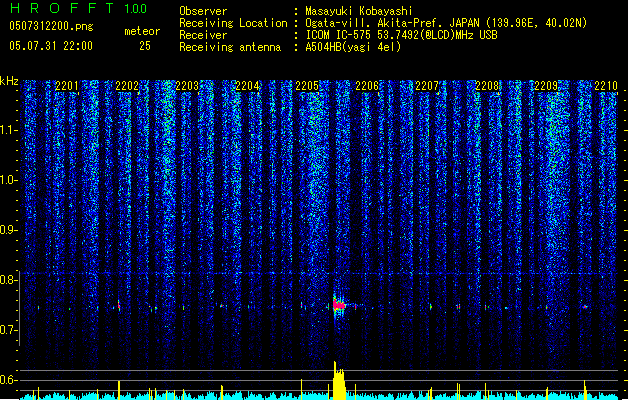Viewport: 629px width, 400px height.
Task: Click the 2206 time marker
Action: [367, 86]
